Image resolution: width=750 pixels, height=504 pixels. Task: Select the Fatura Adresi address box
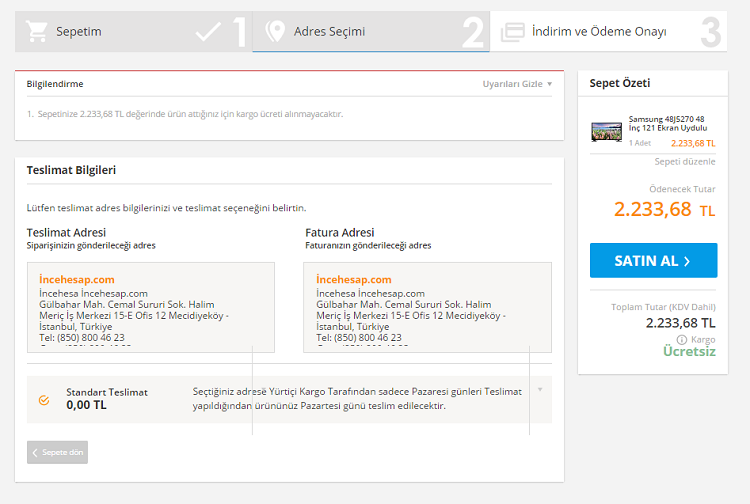pos(427,307)
